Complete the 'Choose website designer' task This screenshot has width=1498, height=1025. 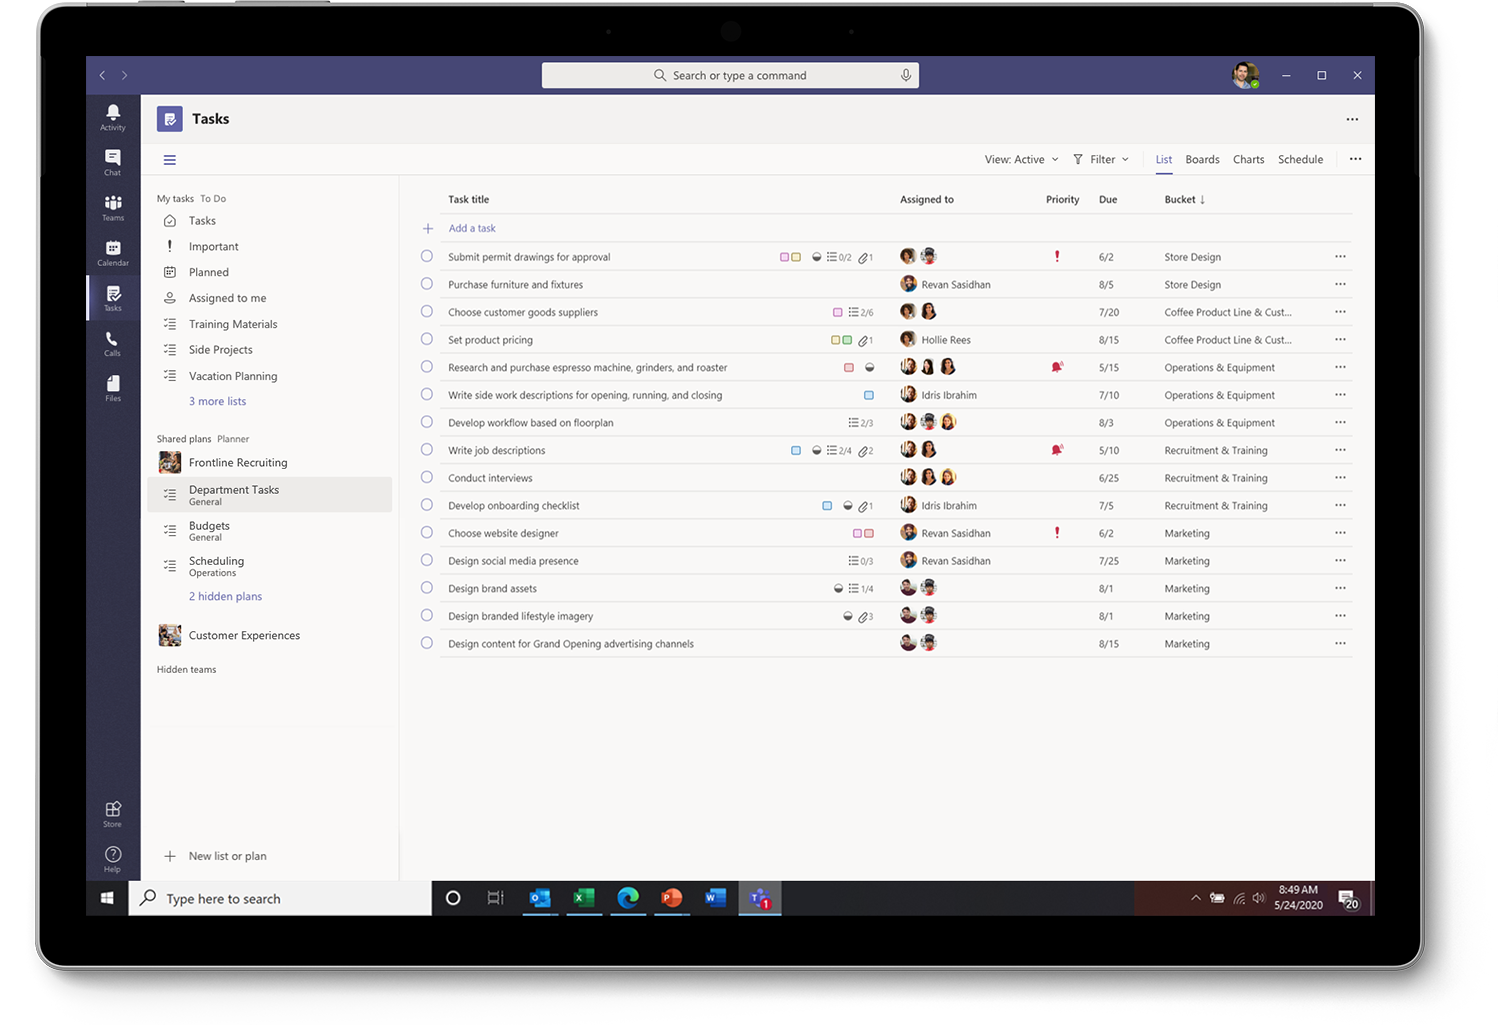coord(428,533)
